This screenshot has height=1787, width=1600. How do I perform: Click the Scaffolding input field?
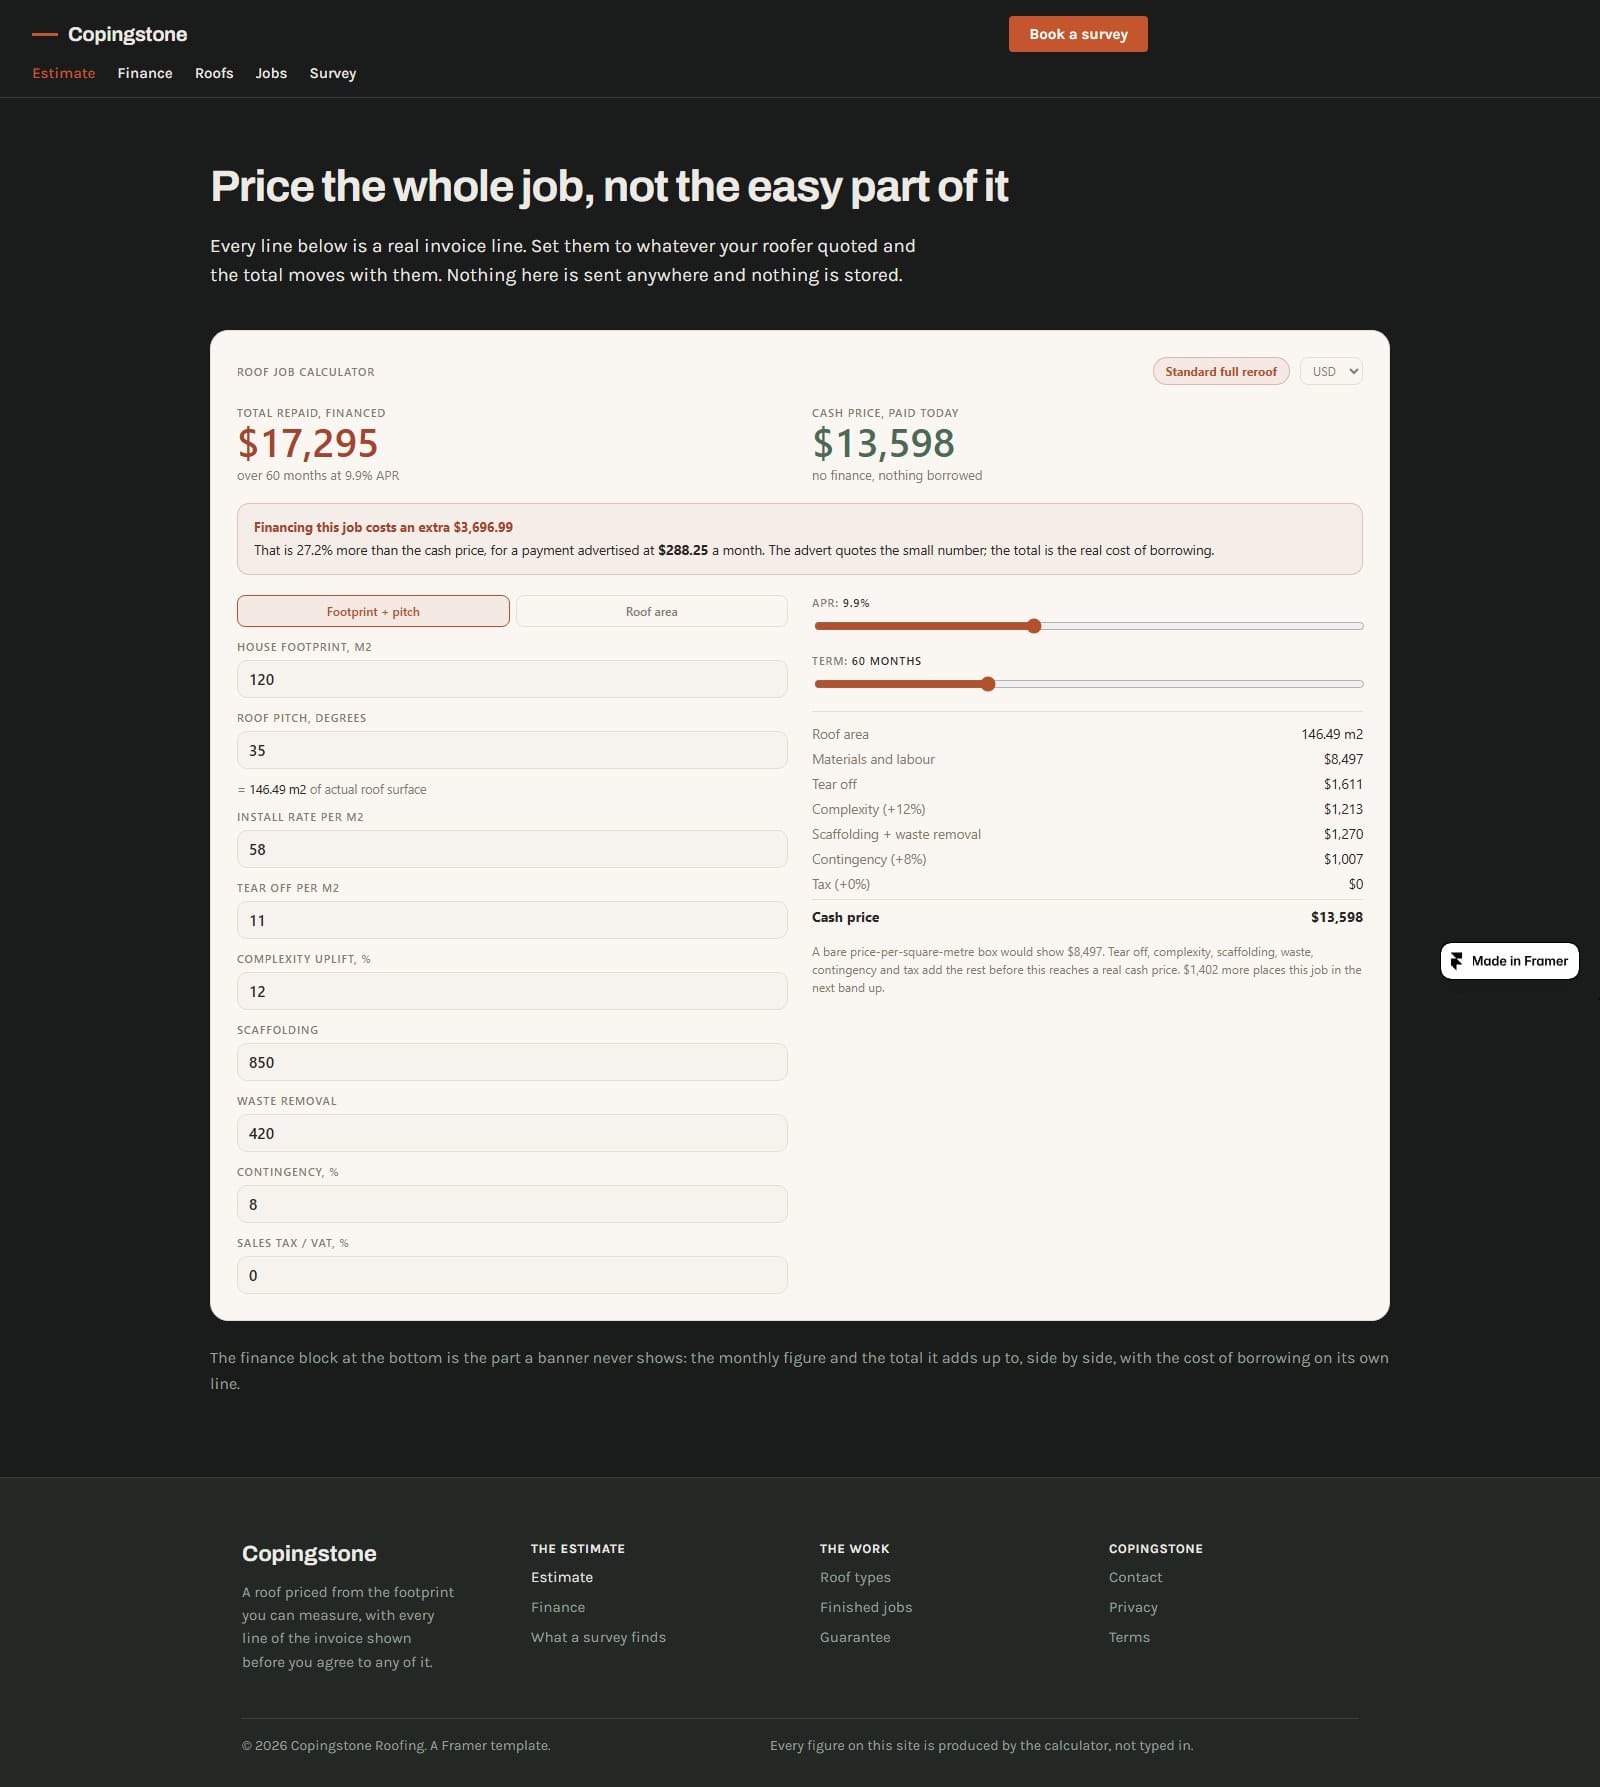[512, 1062]
